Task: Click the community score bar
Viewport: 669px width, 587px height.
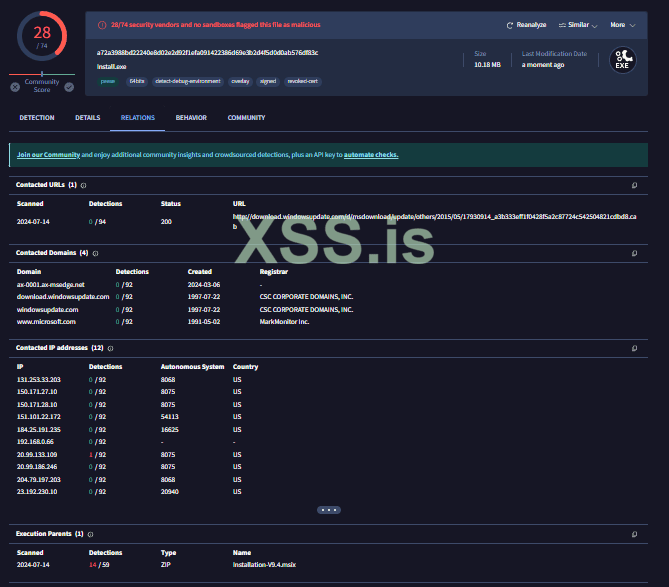Action: coord(42,76)
